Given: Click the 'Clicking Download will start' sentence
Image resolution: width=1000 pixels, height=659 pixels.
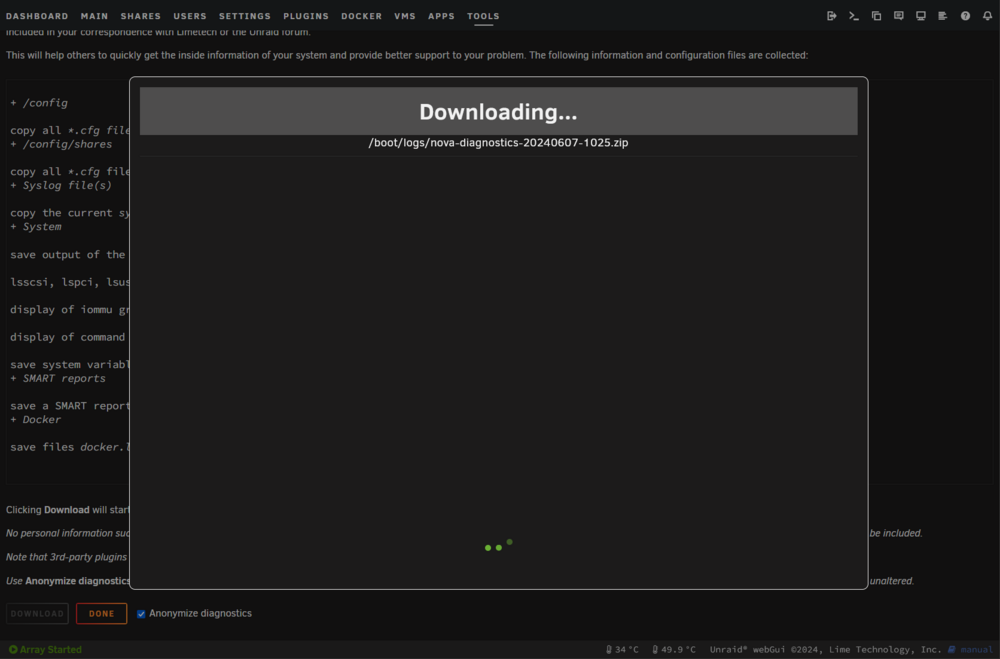Looking at the screenshot, I should pyautogui.click(x=68, y=510).
